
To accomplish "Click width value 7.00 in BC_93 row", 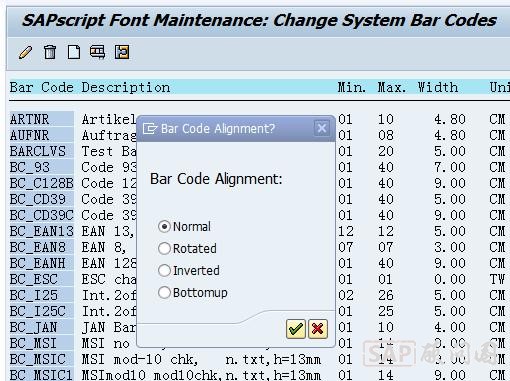I will point(450,167).
